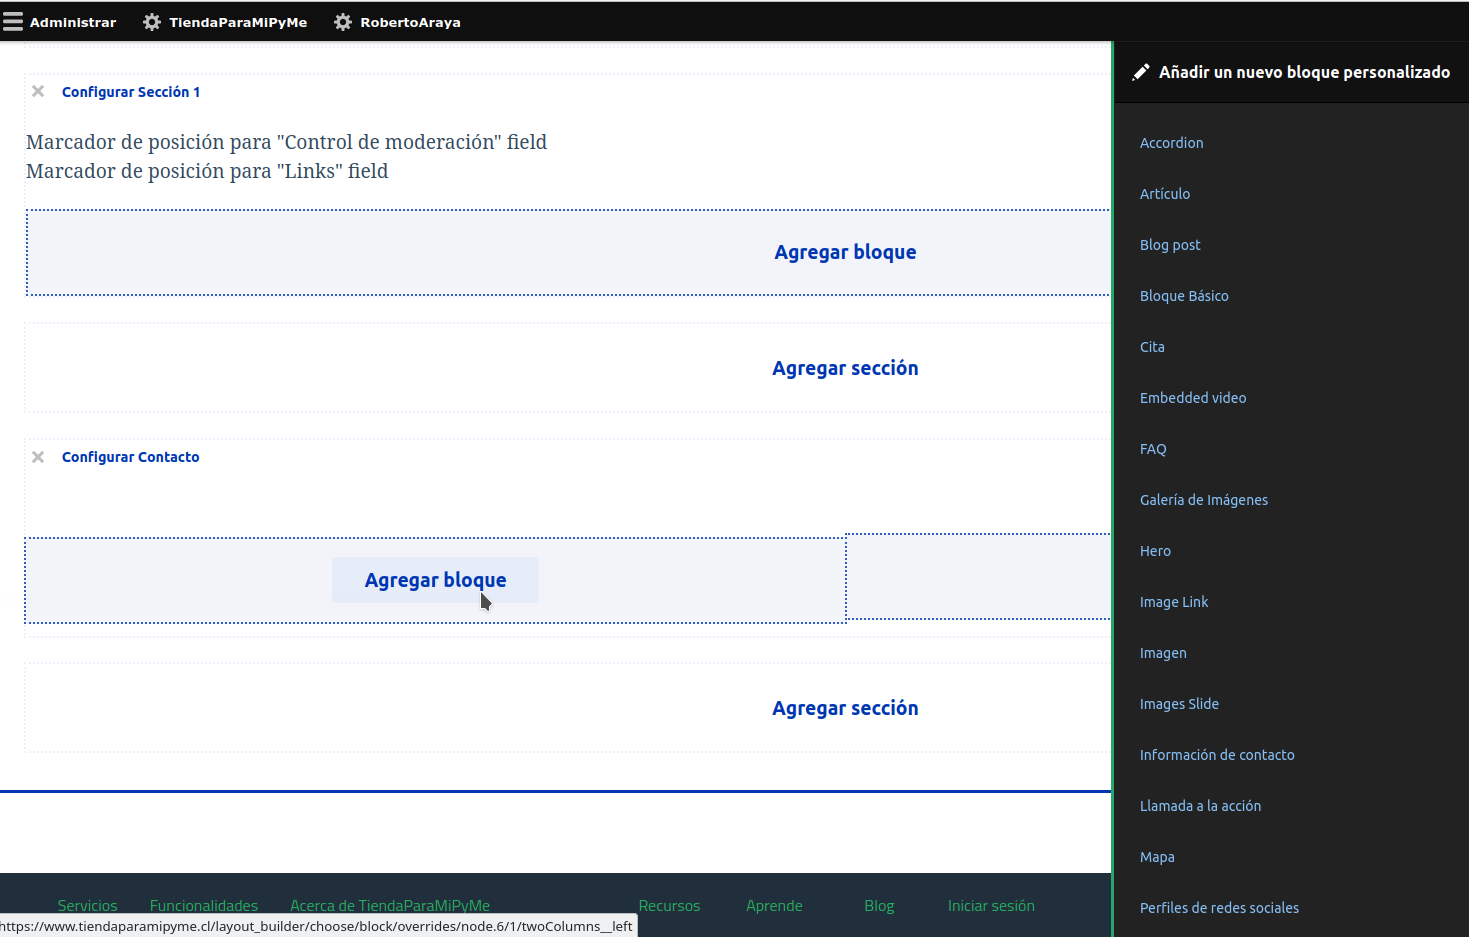Click the gear icon beside RobertoAraya
This screenshot has height=937, width=1469.
click(x=343, y=22)
